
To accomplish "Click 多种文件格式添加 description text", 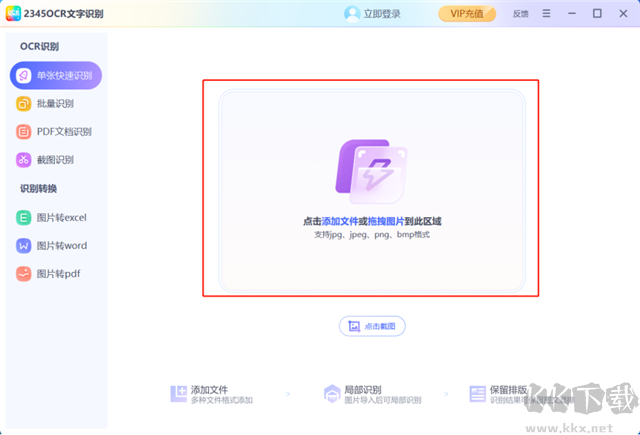I will pos(222,400).
